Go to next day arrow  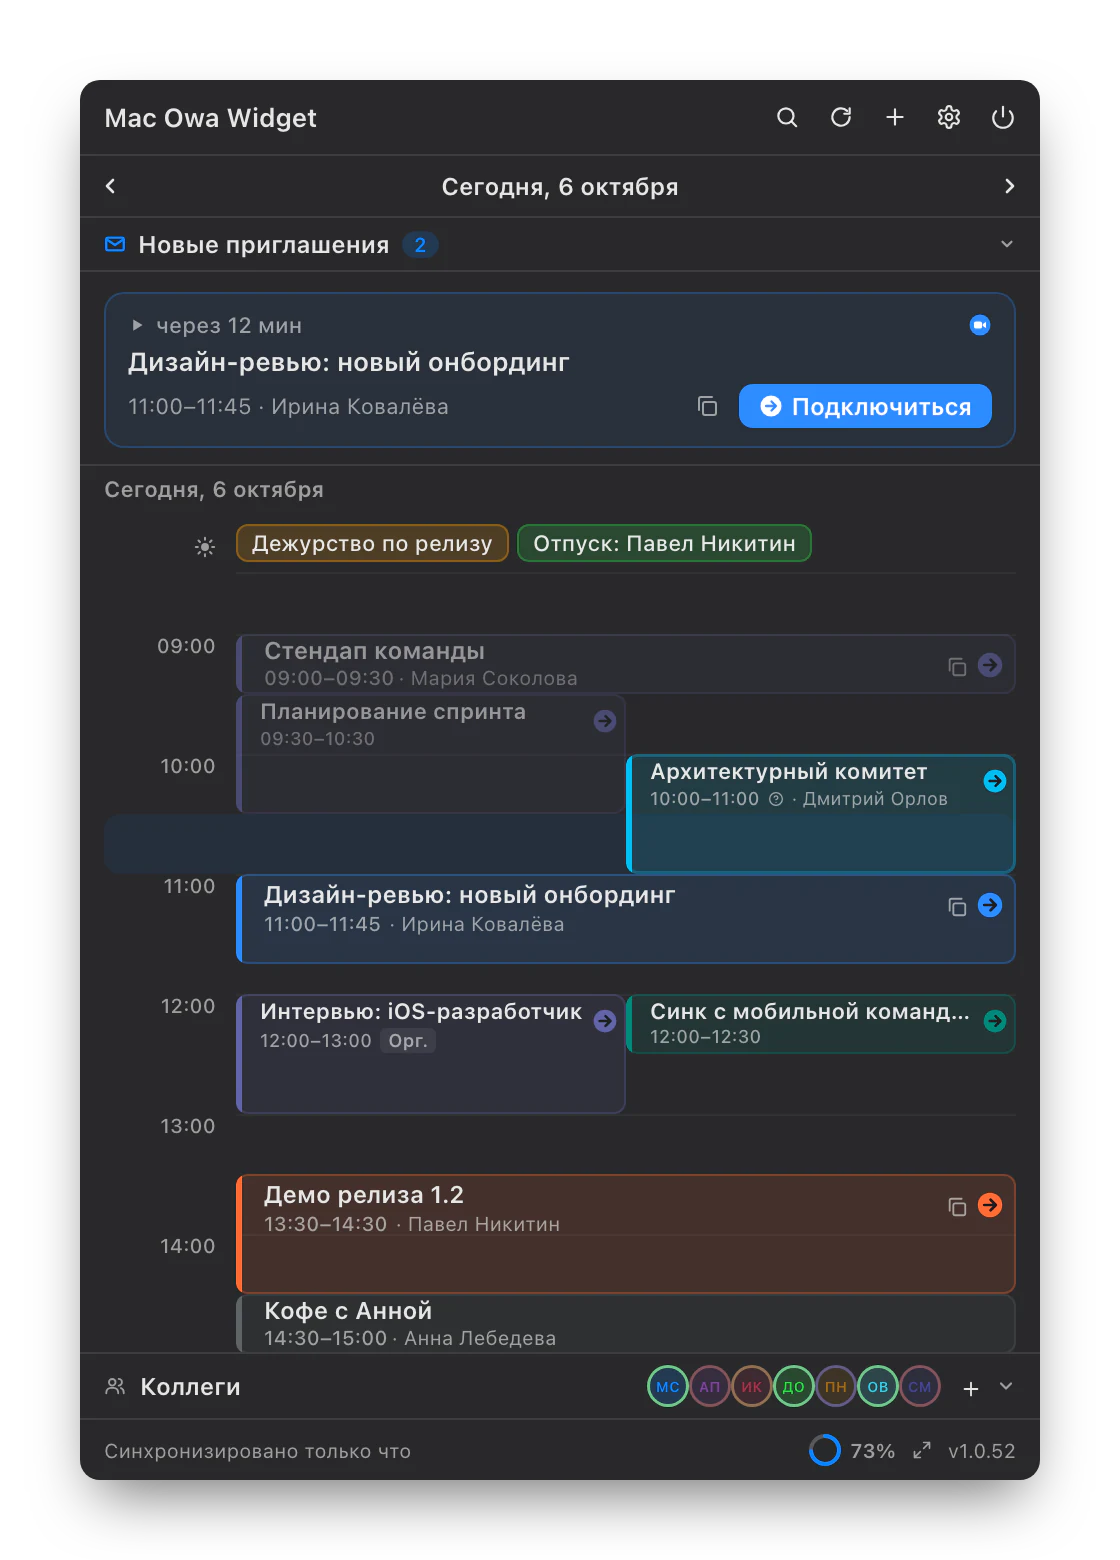click(x=1009, y=186)
